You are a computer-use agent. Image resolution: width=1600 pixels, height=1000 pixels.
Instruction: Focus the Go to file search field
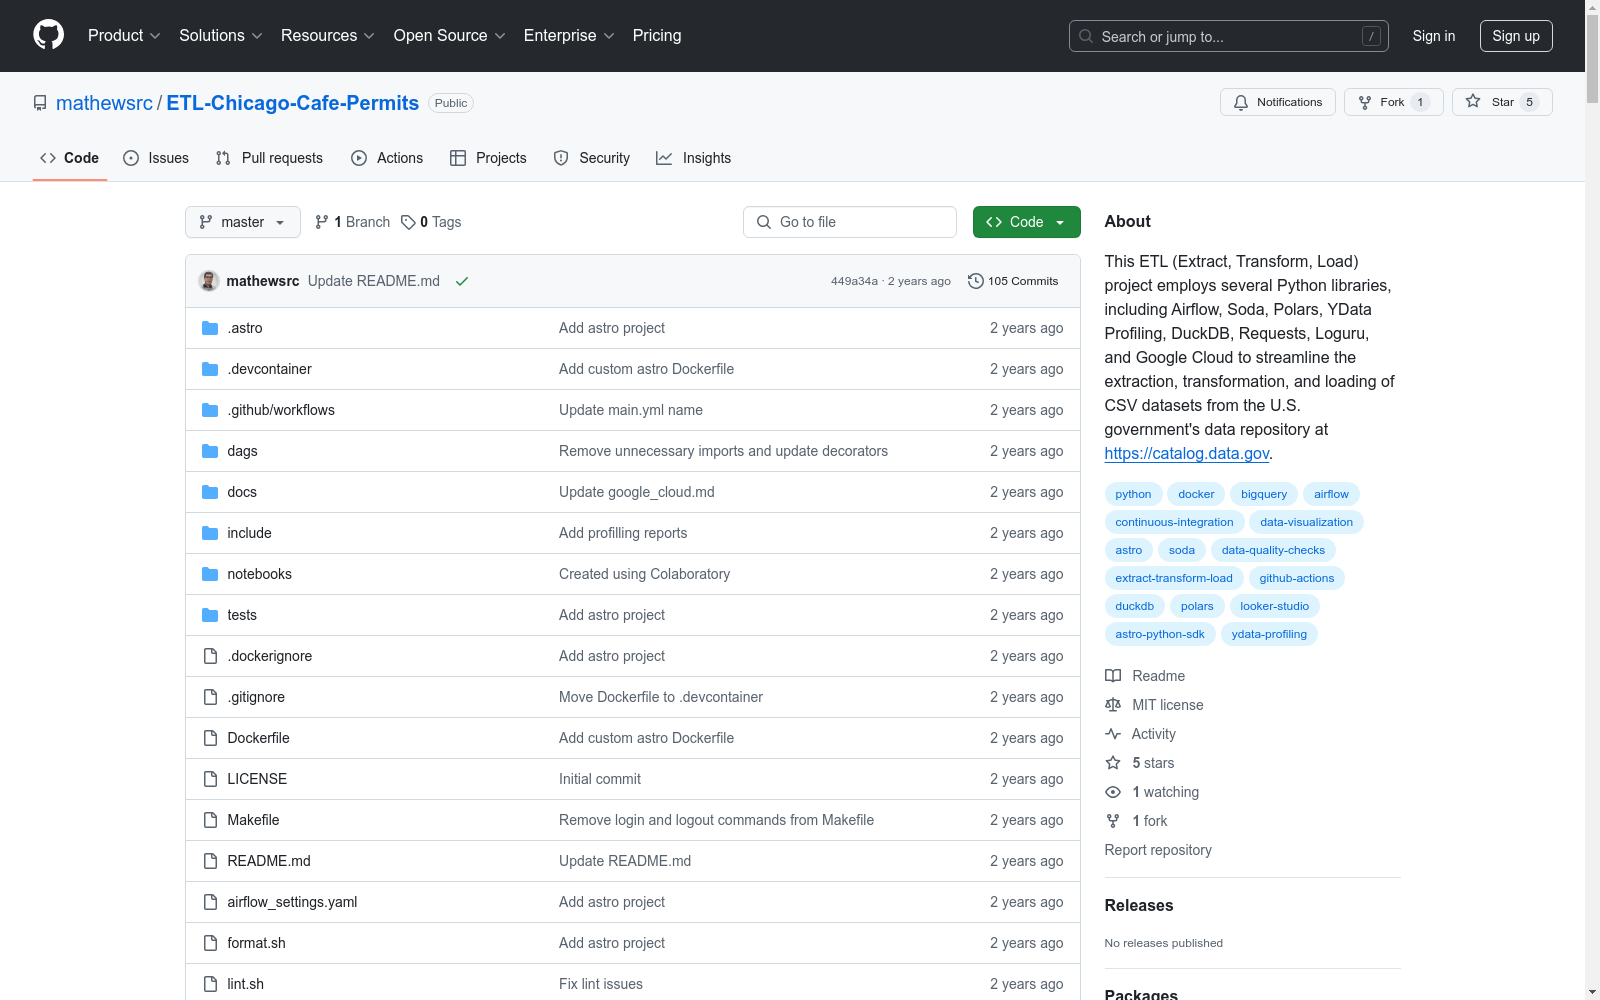pyautogui.click(x=850, y=222)
